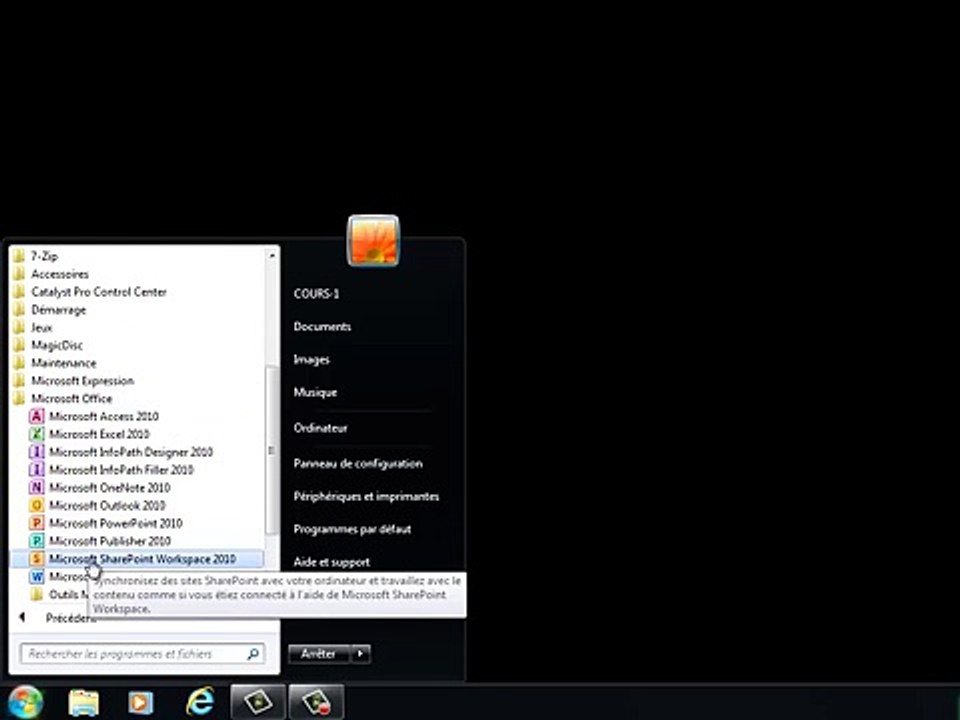Open Aide et support
960x720 pixels.
pyautogui.click(x=332, y=561)
